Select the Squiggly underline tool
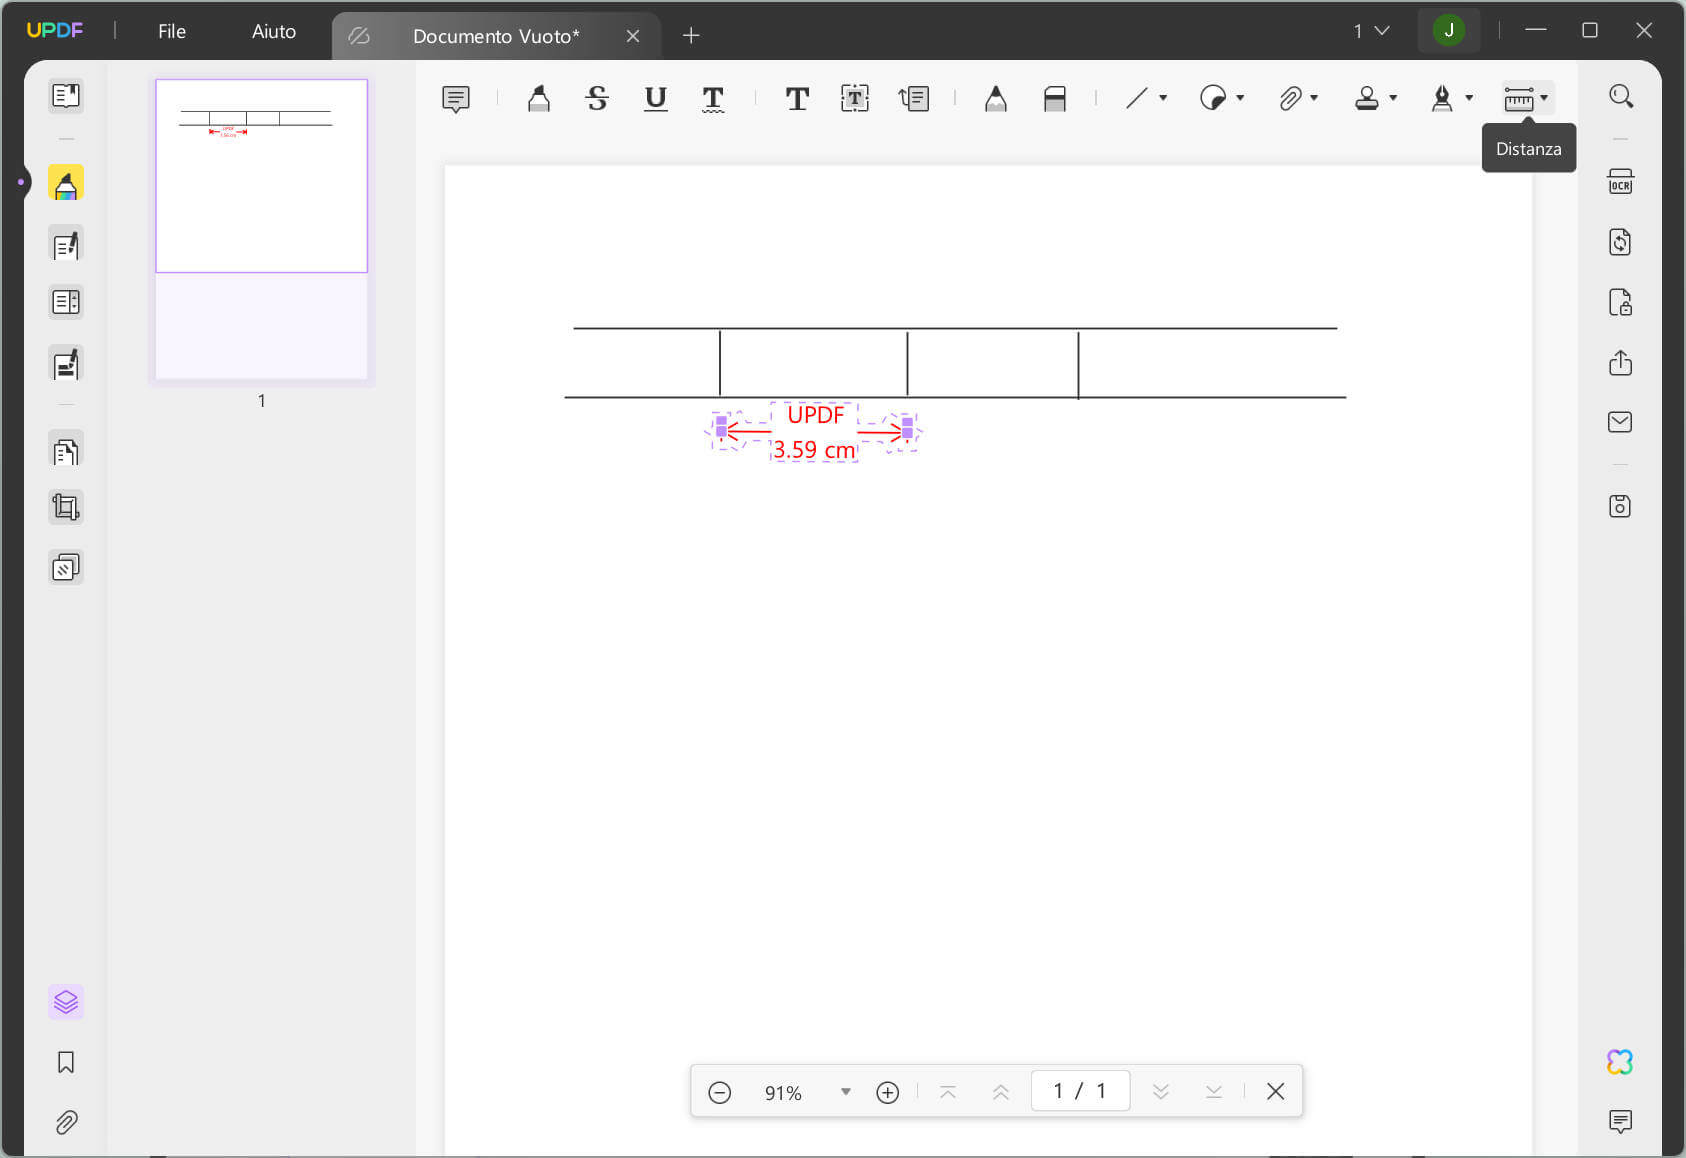Image resolution: width=1686 pixels, height=1158 pixels. click(713, 98)
